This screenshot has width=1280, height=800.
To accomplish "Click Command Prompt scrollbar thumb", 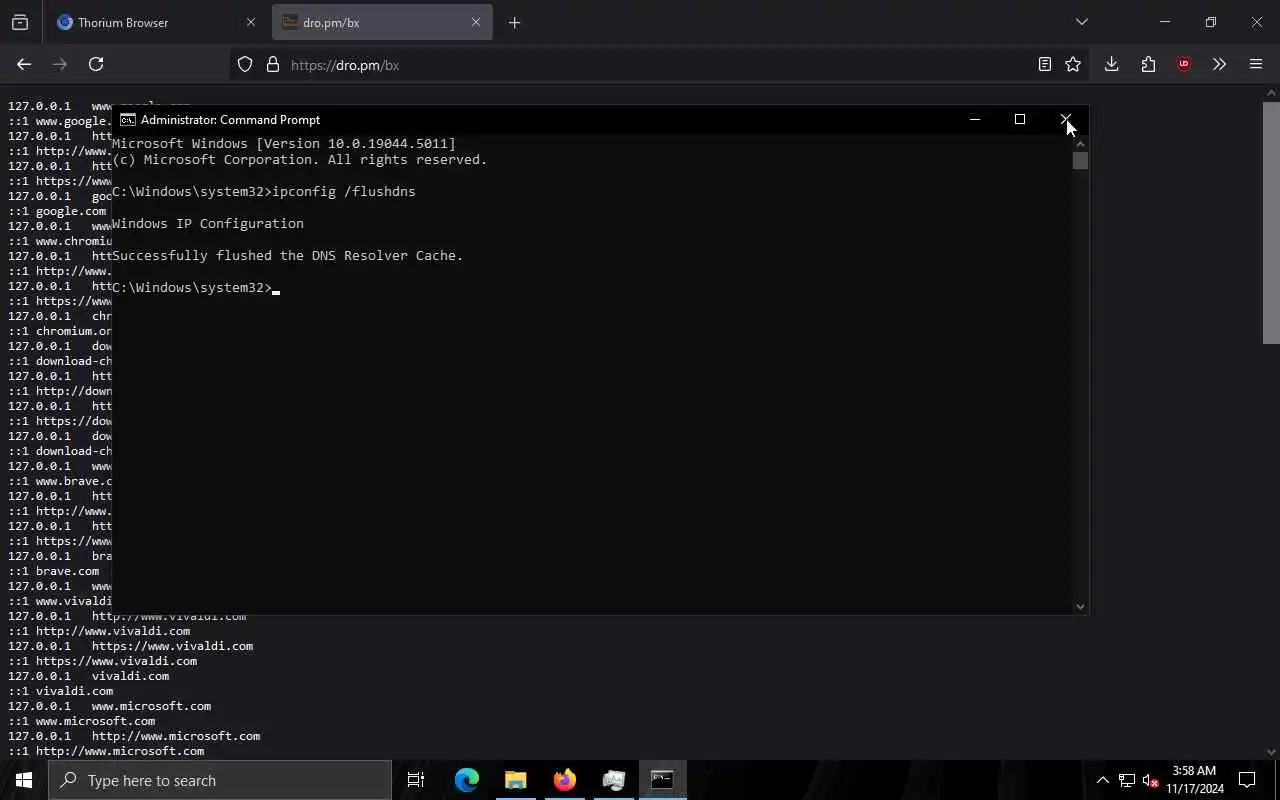I will [1080, 161].
